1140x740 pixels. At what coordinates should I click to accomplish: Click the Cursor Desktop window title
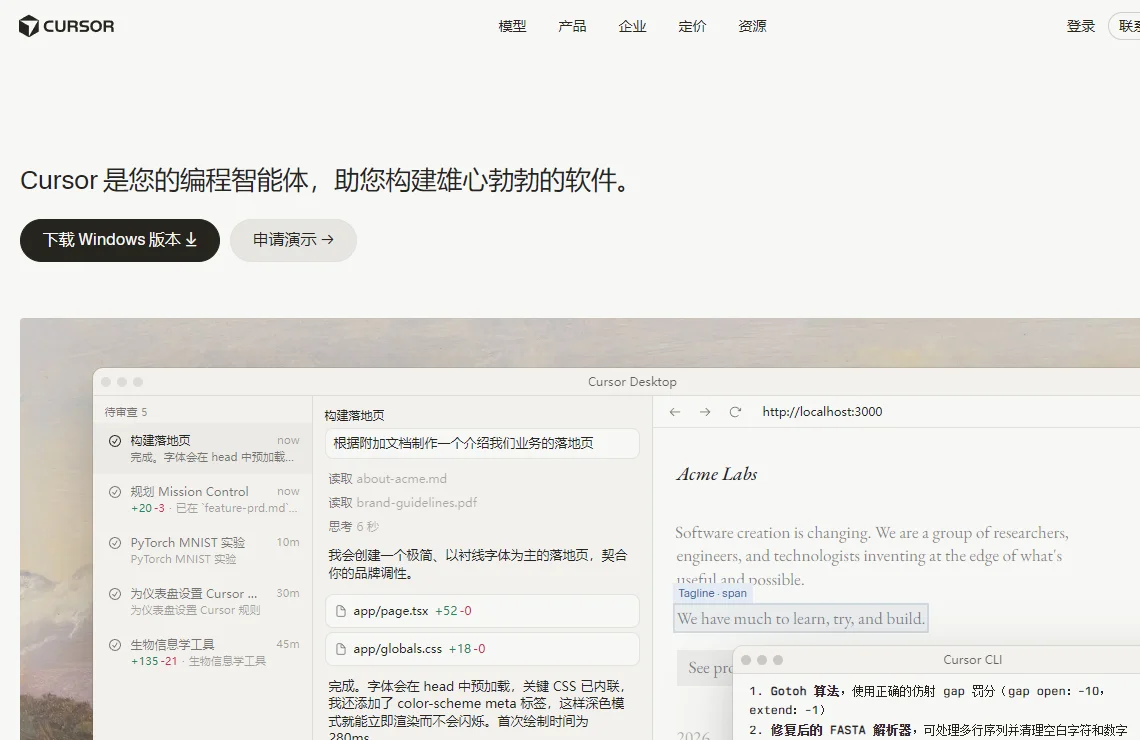click(632, 382)
